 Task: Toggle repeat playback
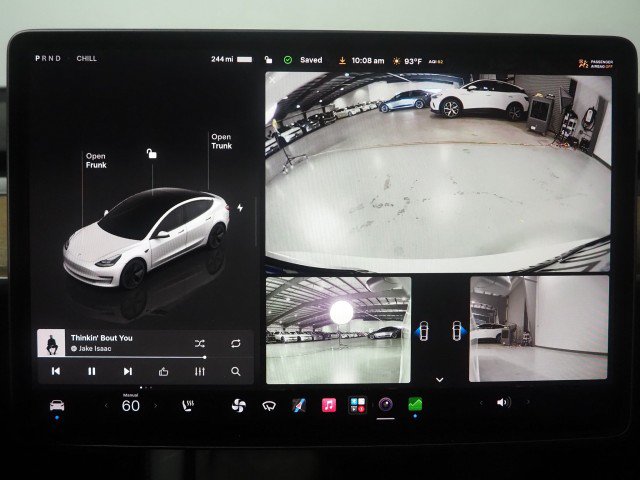coord(236,344)
